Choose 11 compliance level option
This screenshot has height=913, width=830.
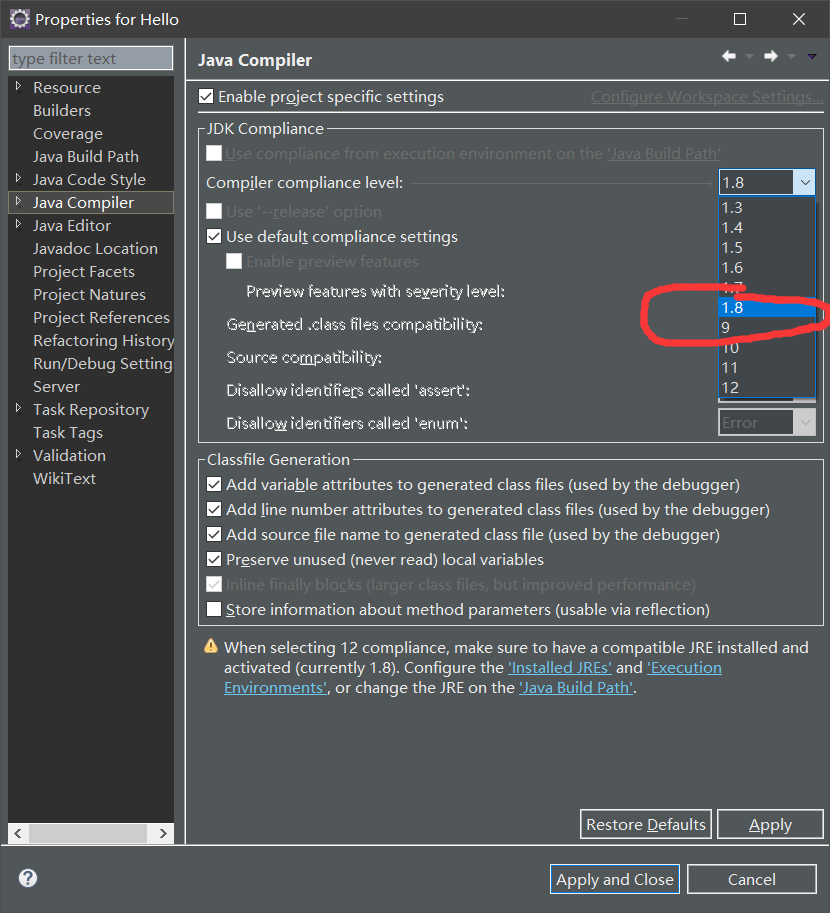pos(767,367)
